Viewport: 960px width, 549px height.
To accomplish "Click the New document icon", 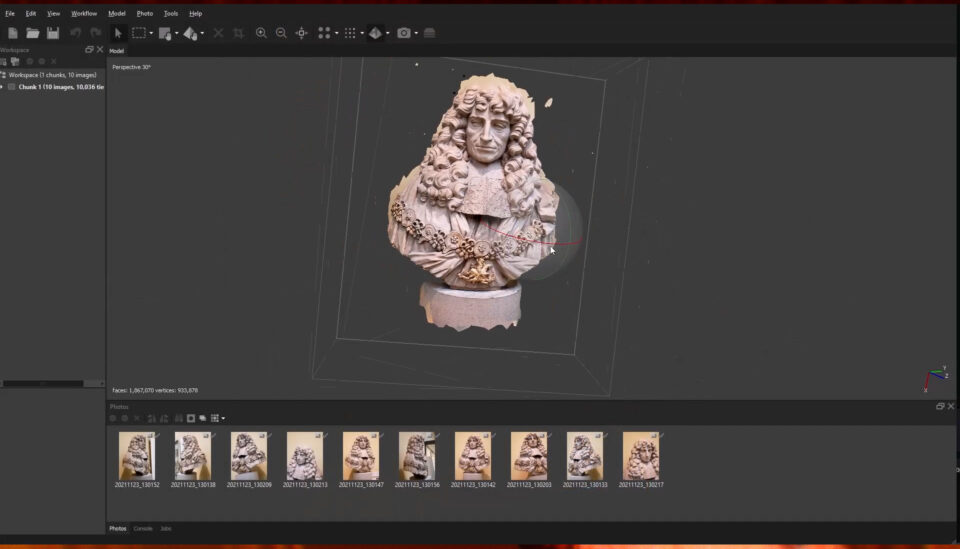I will click(13, 33).
